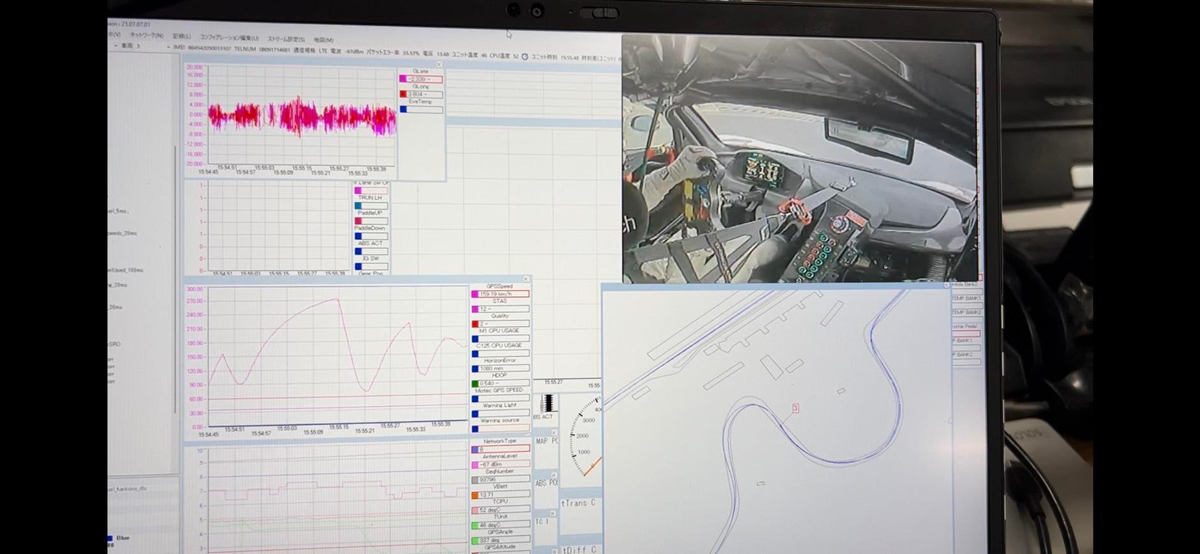The image size is (1200, 554).
Task: Click the GPSSpeed channel color swatch
Action: tap(475, 294)
